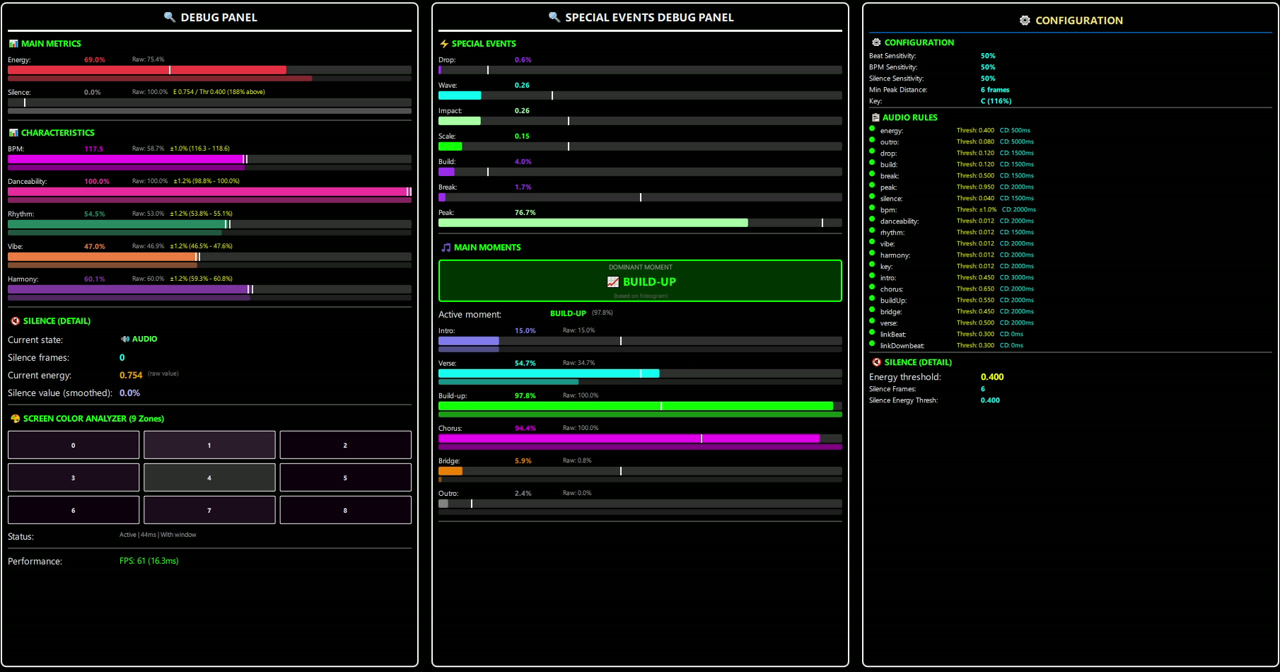Toggle the green dot for the drop rule

pyautogui.click(x=872, y=152)
